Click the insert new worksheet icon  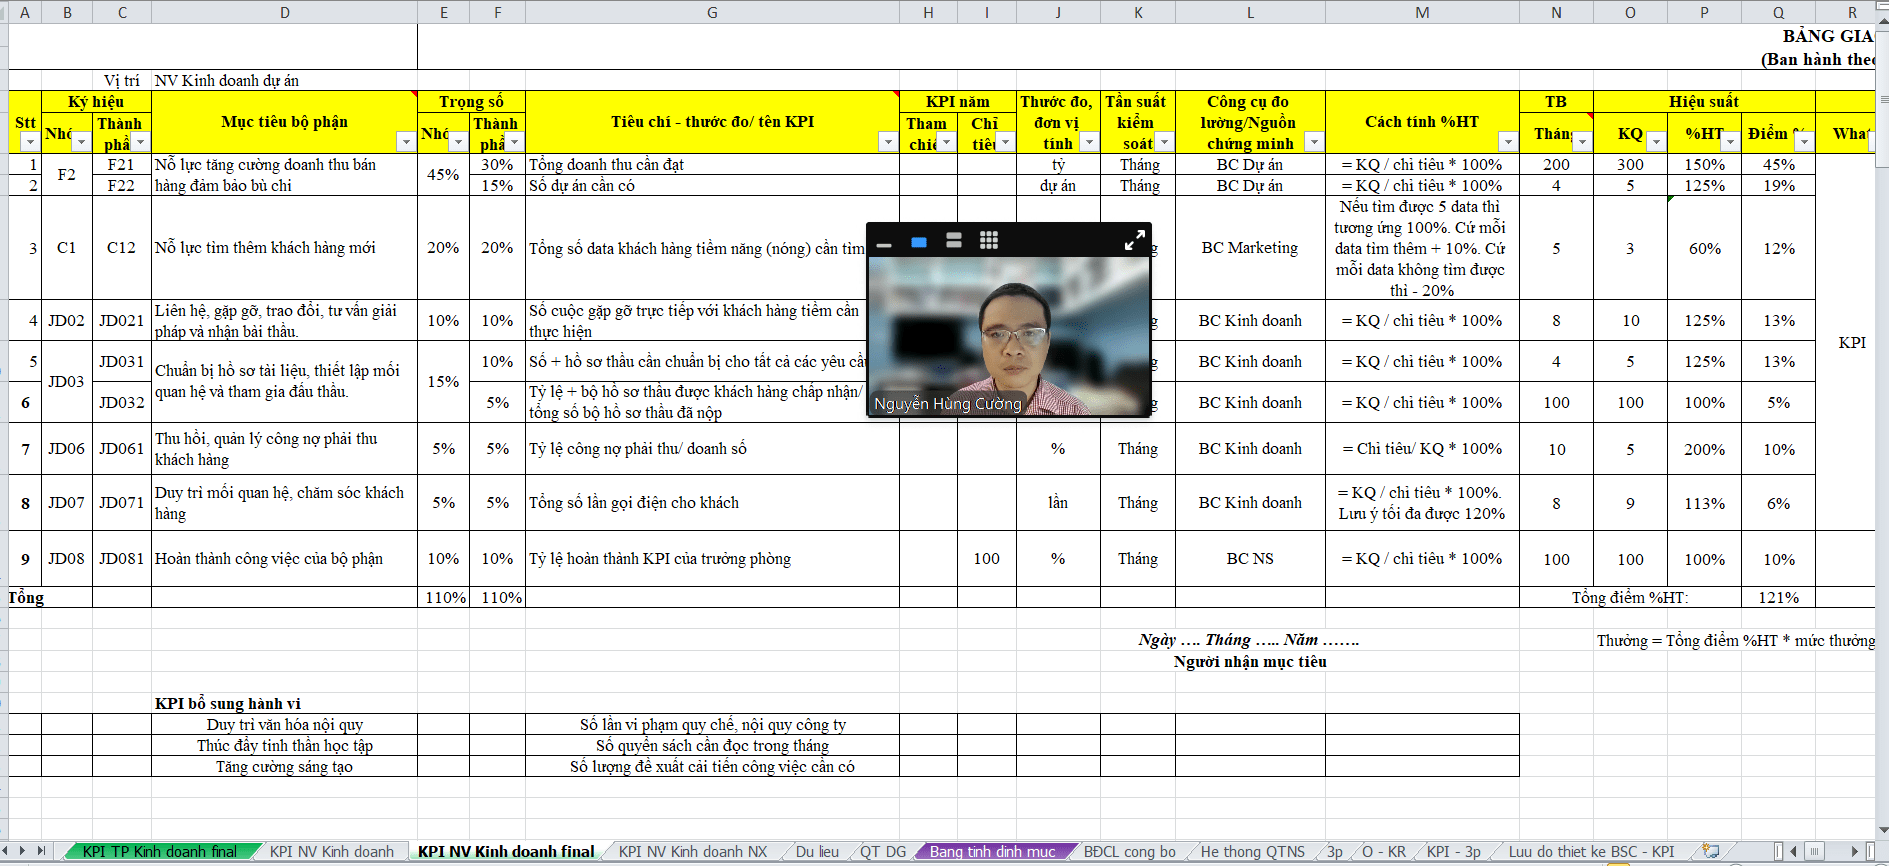coord(1711,851)
